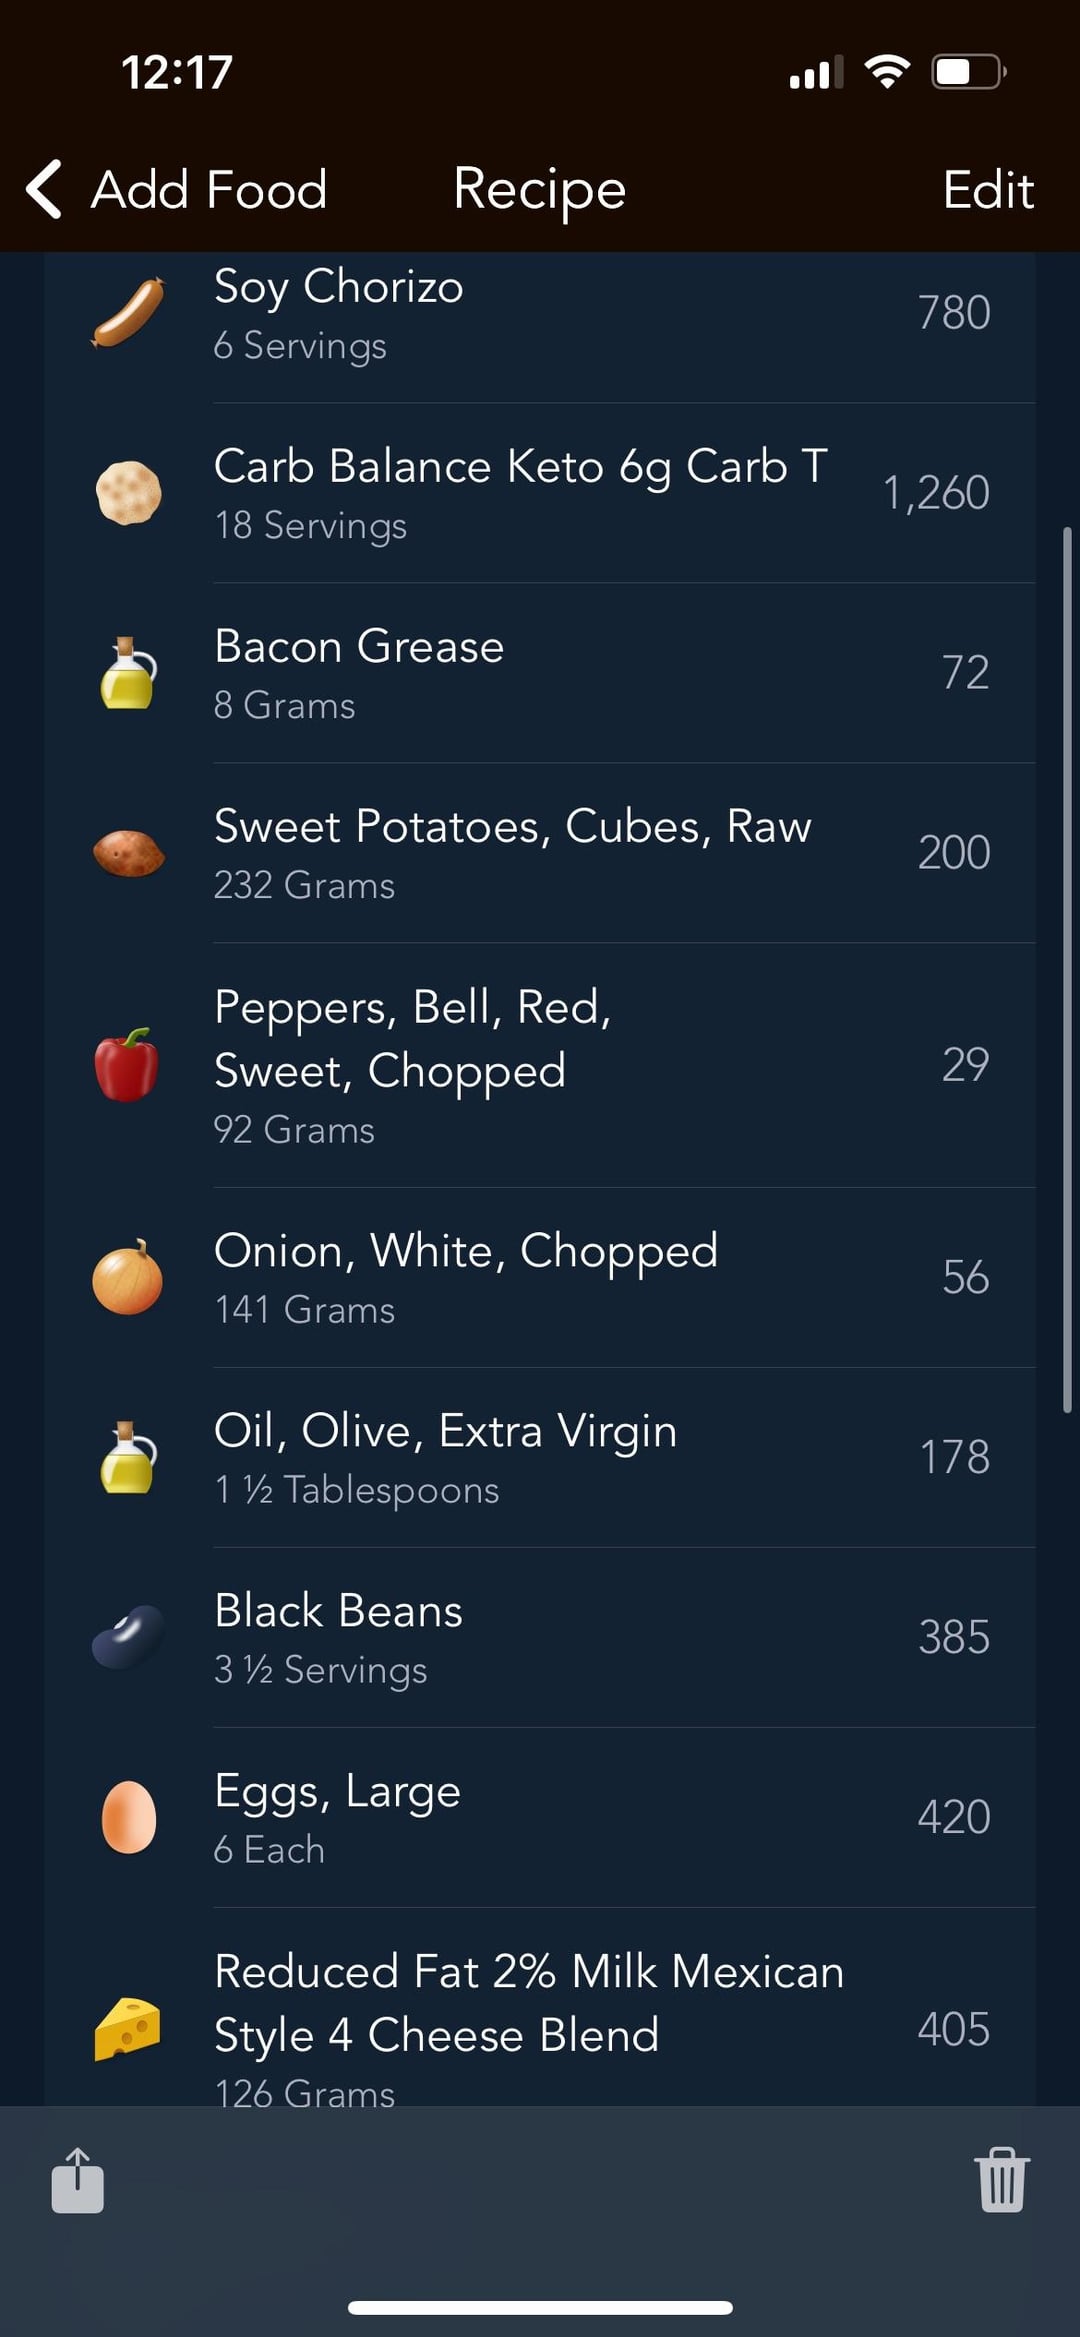This screenshot has height=2337, width=1080.
Task: Tap the share icon in bottom toolbar
Action: pos(78,2180)
